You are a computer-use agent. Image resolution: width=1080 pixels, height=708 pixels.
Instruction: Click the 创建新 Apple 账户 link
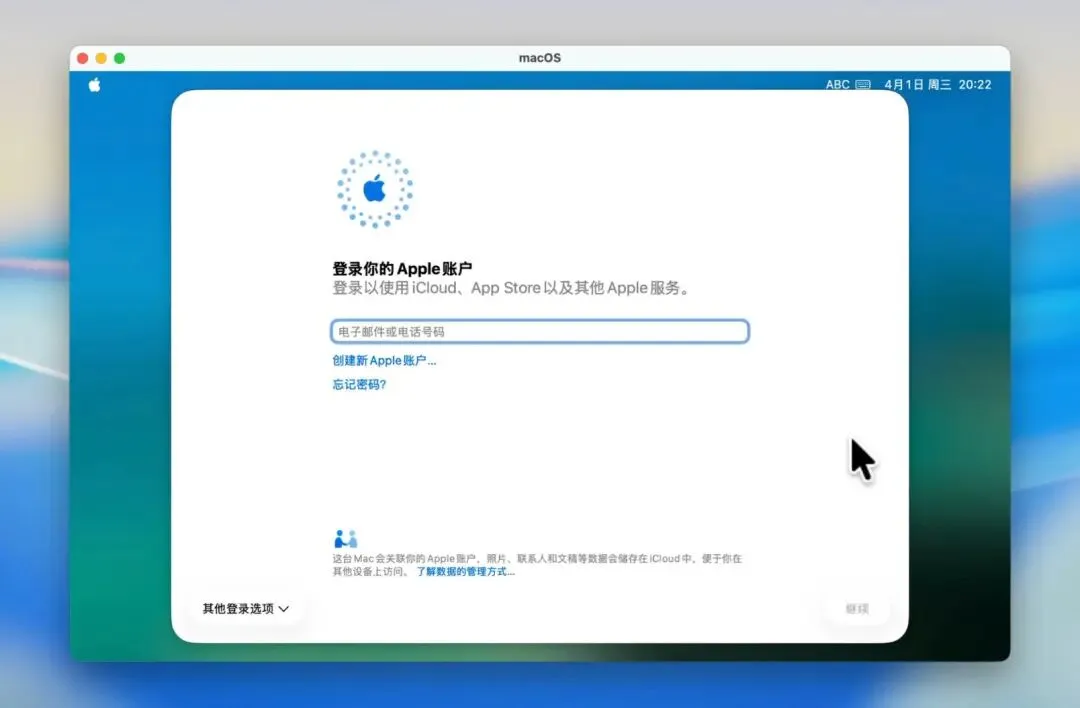pyautogui.click(x=384, y=360)
